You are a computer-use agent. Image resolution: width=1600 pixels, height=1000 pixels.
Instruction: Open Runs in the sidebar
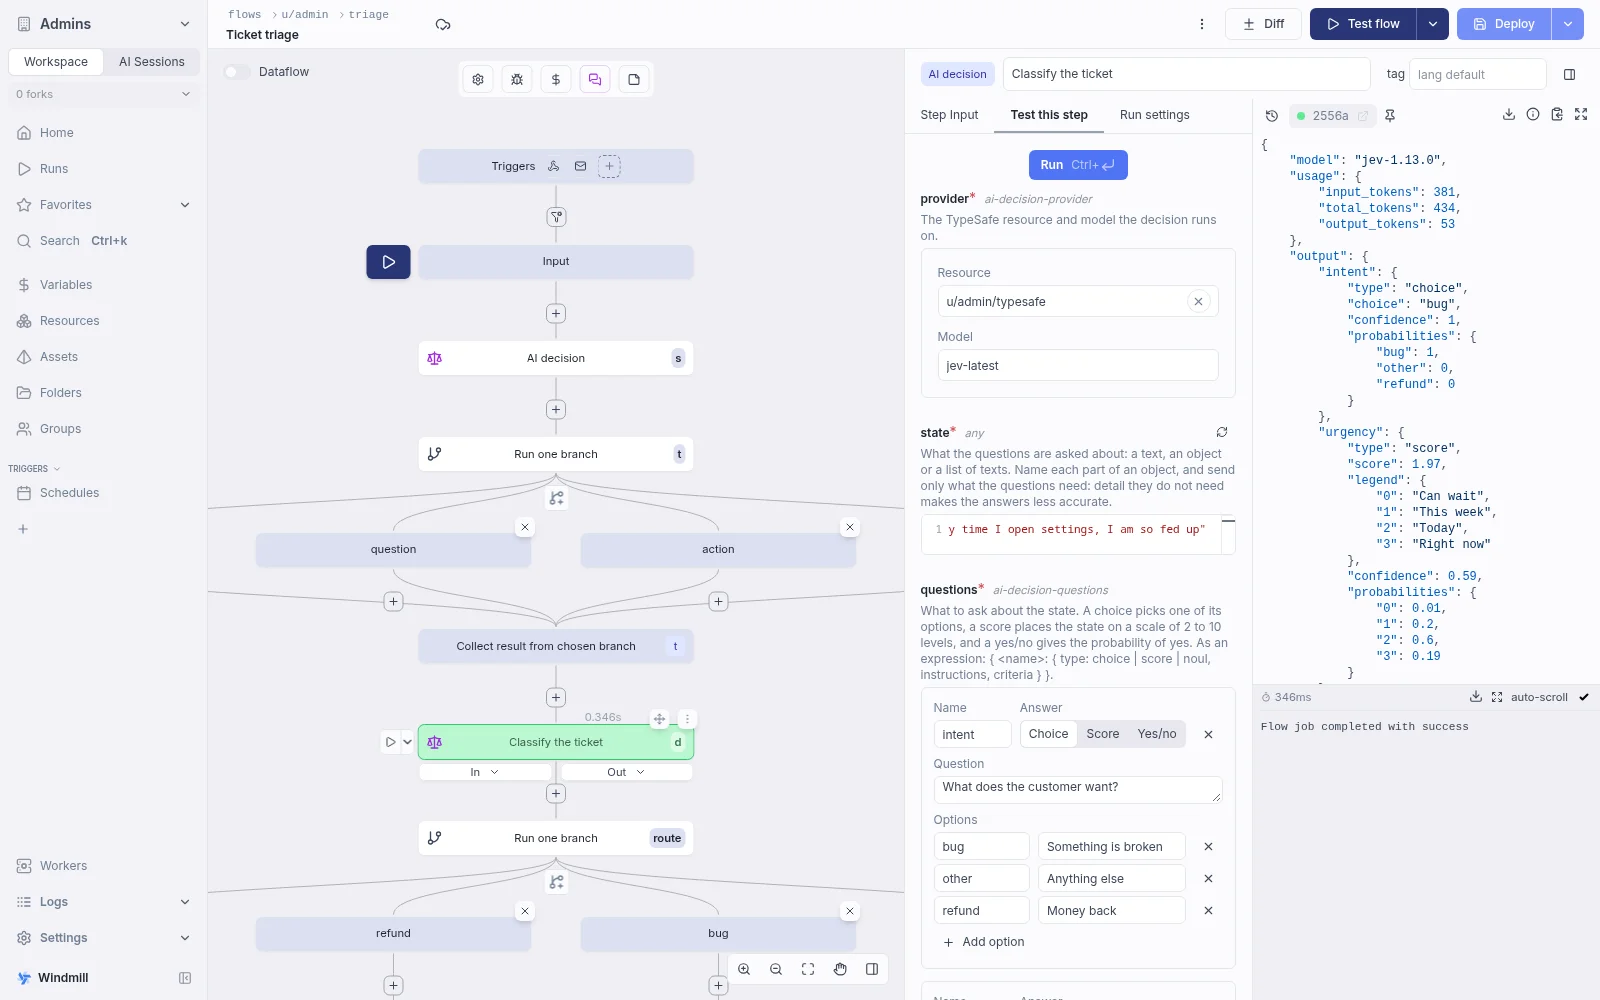coord(104,169)
